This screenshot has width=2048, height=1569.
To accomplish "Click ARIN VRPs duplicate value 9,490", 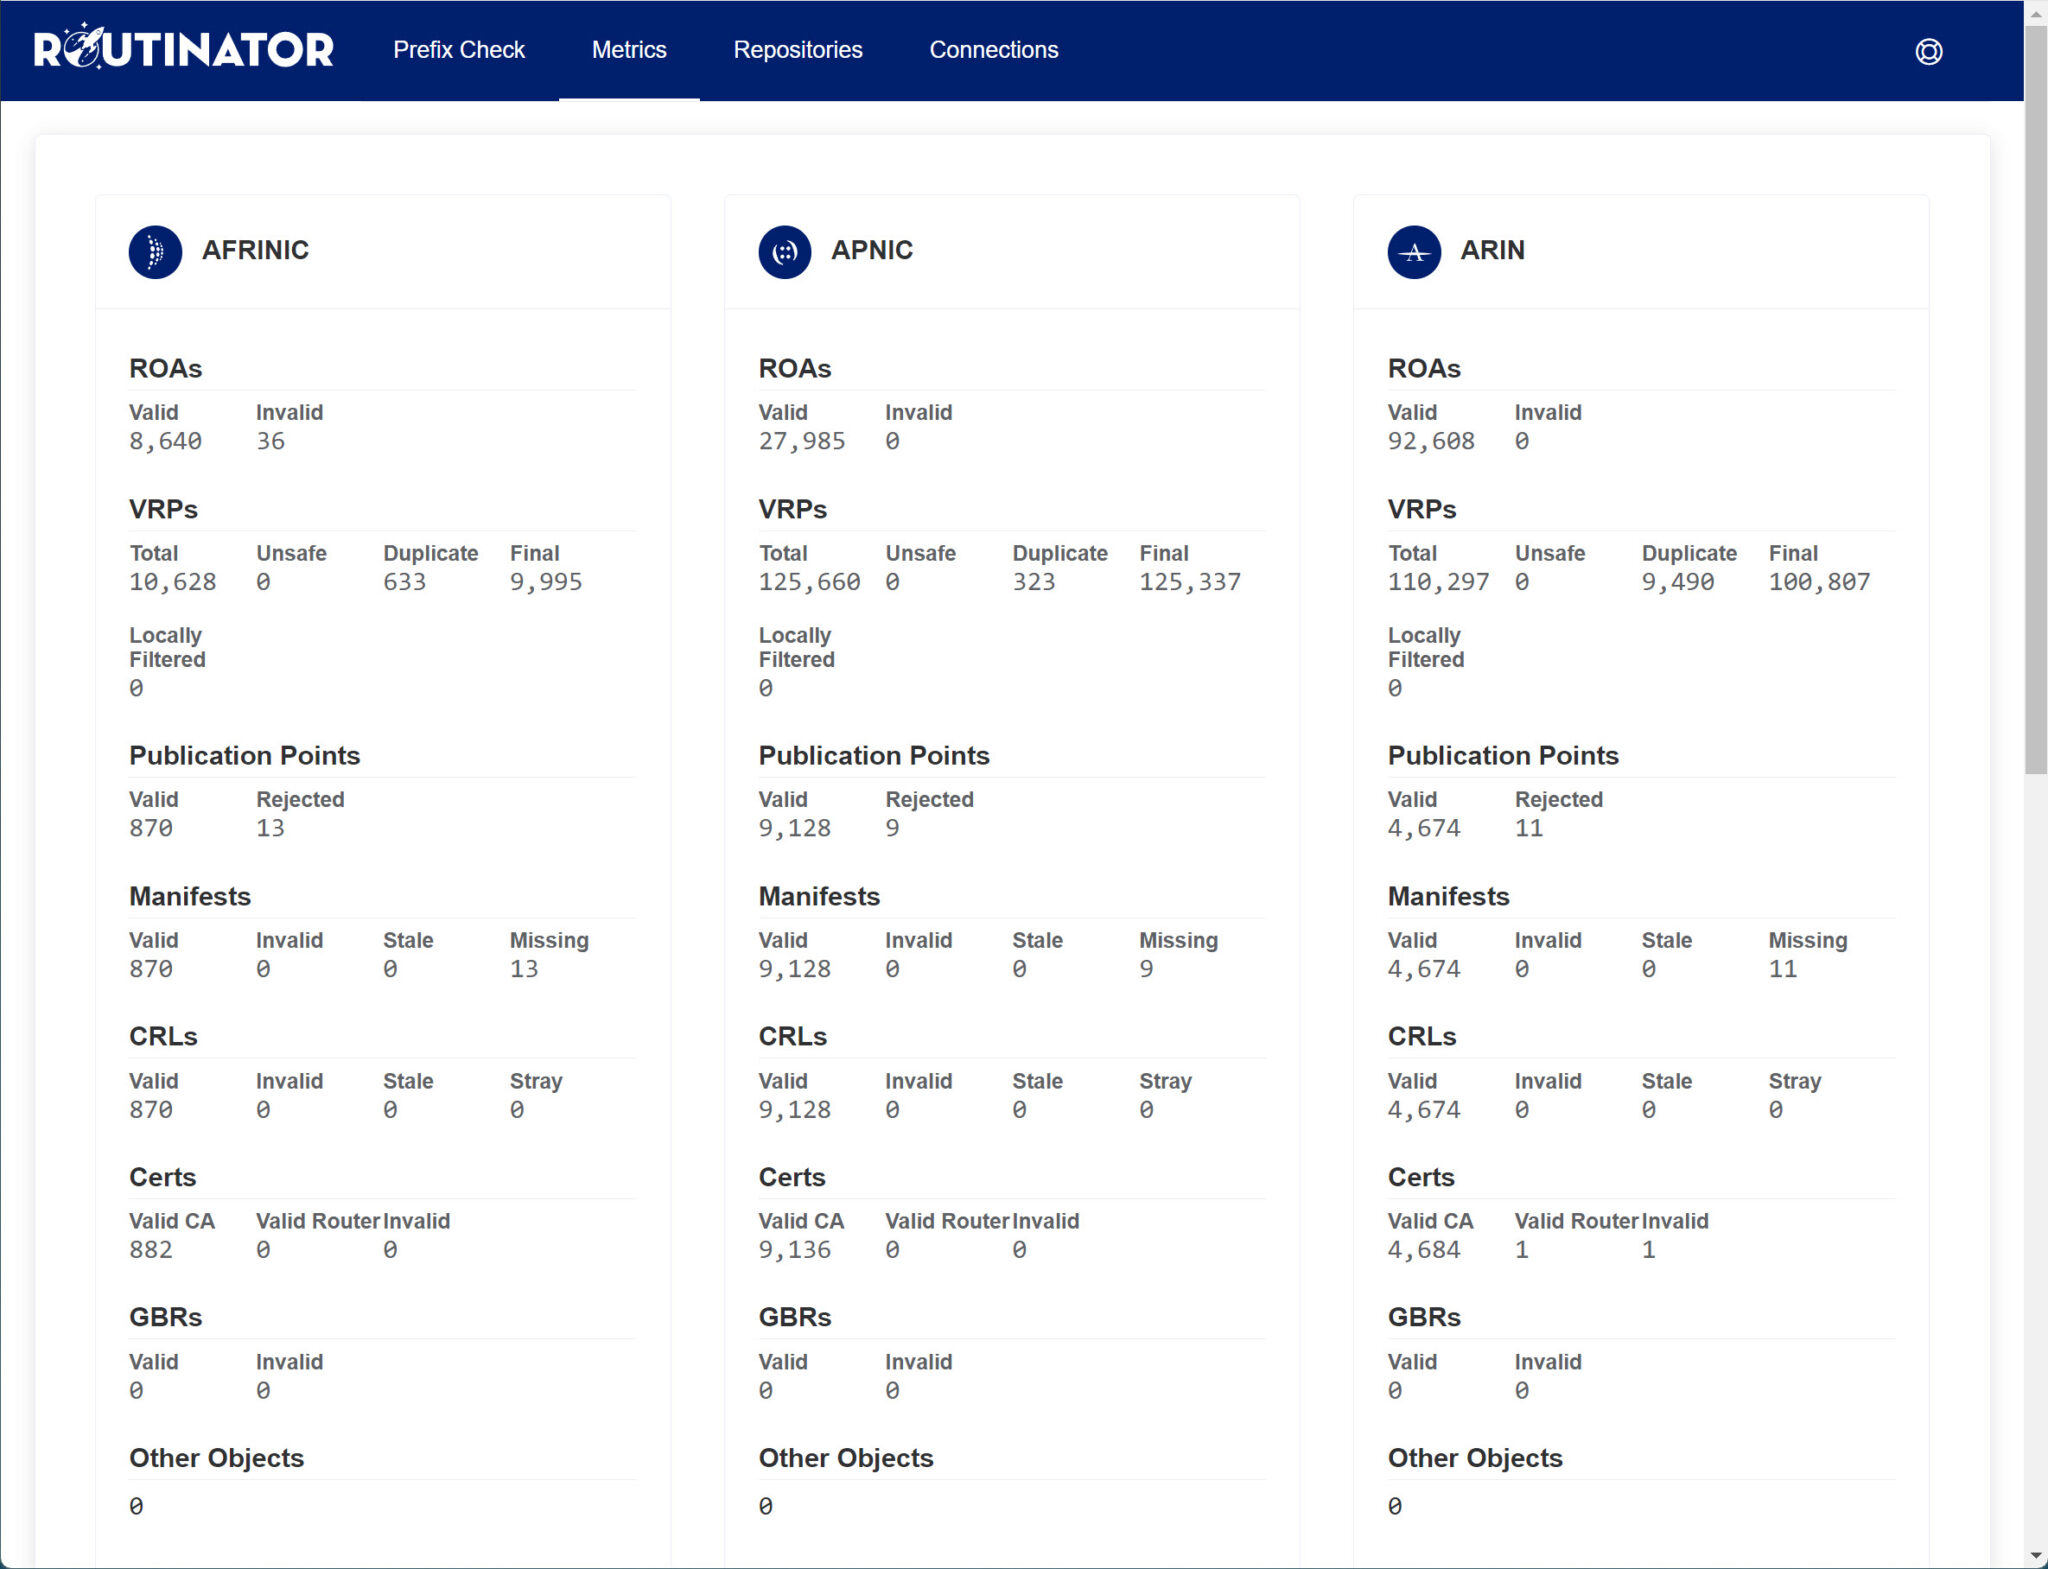I will [1677, 582].
